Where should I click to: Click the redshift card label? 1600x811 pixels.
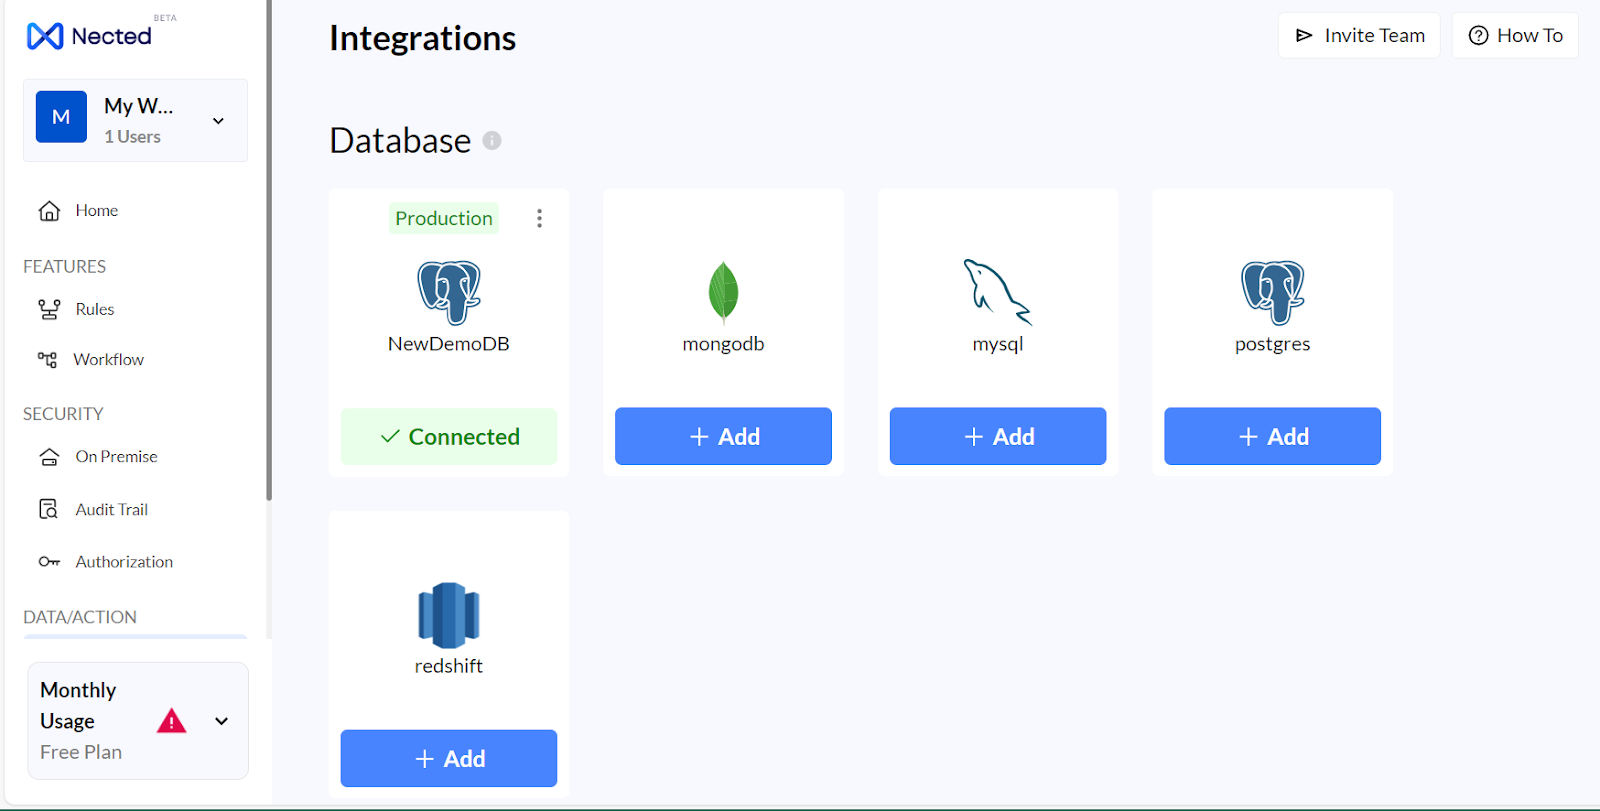(x=449, y=666)
